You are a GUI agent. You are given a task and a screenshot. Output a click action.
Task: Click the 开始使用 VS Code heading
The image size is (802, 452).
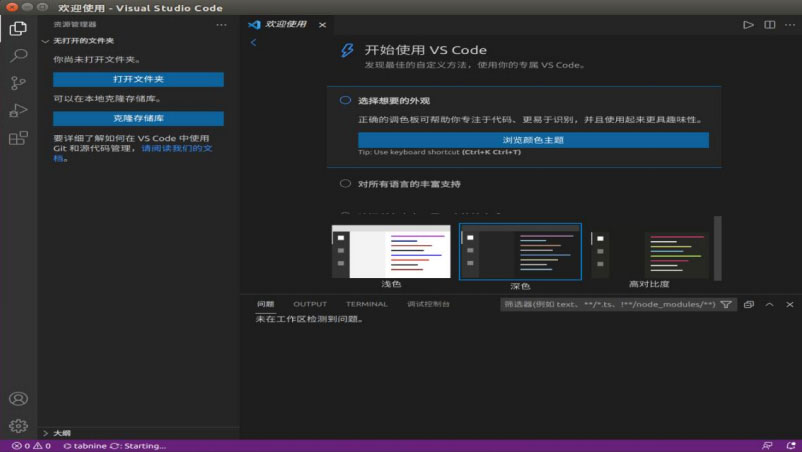[426, 50]
